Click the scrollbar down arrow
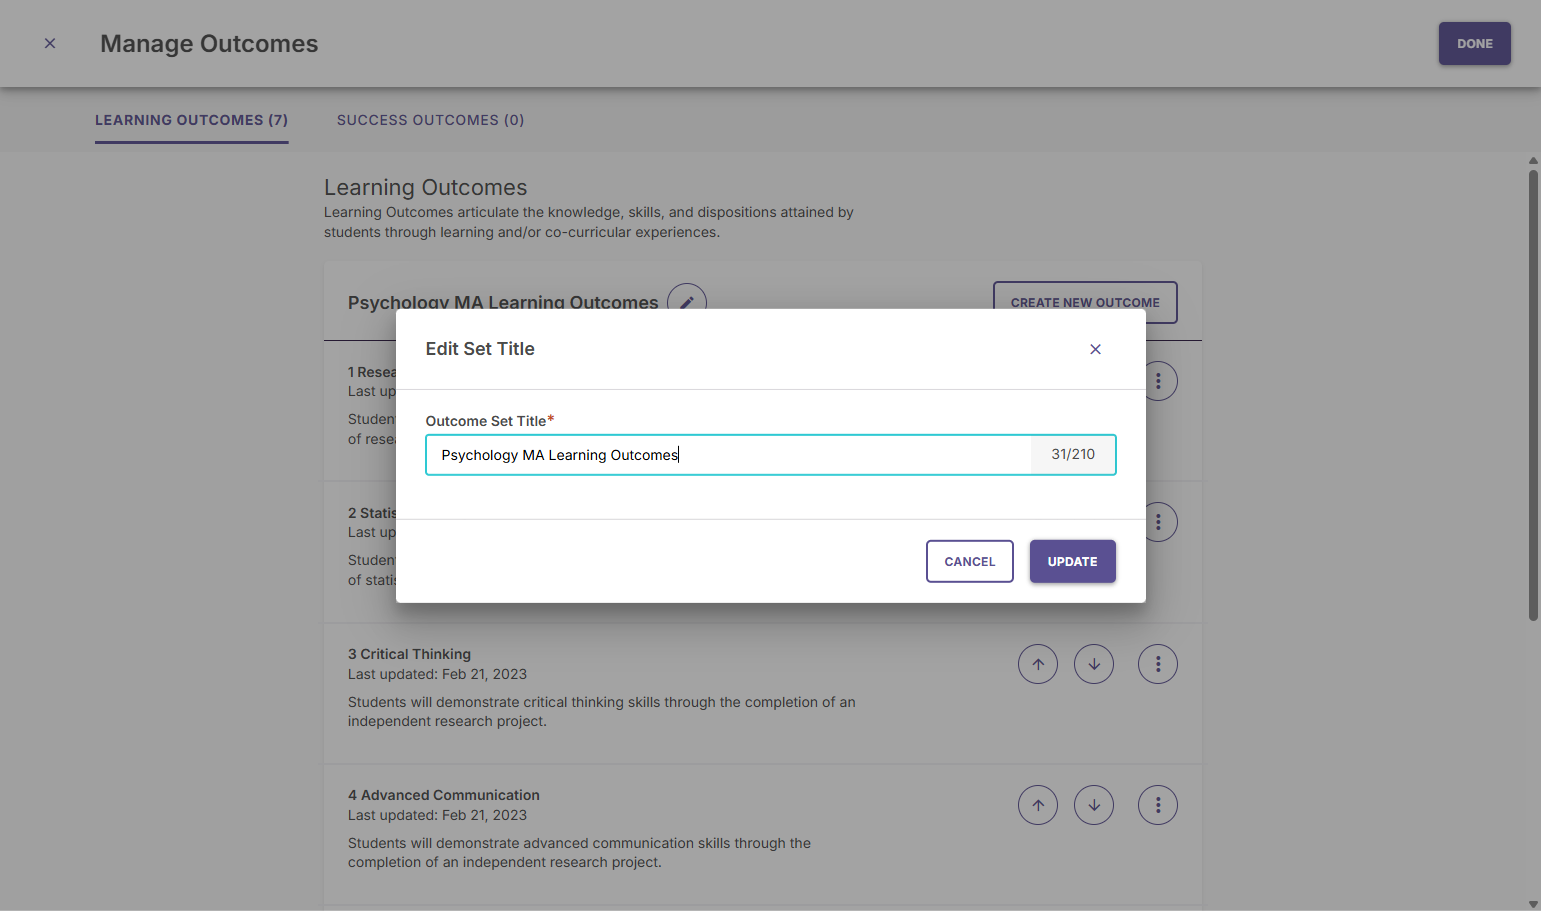This screenshot has height=911, width=1541. click(x=1533, y=904)
